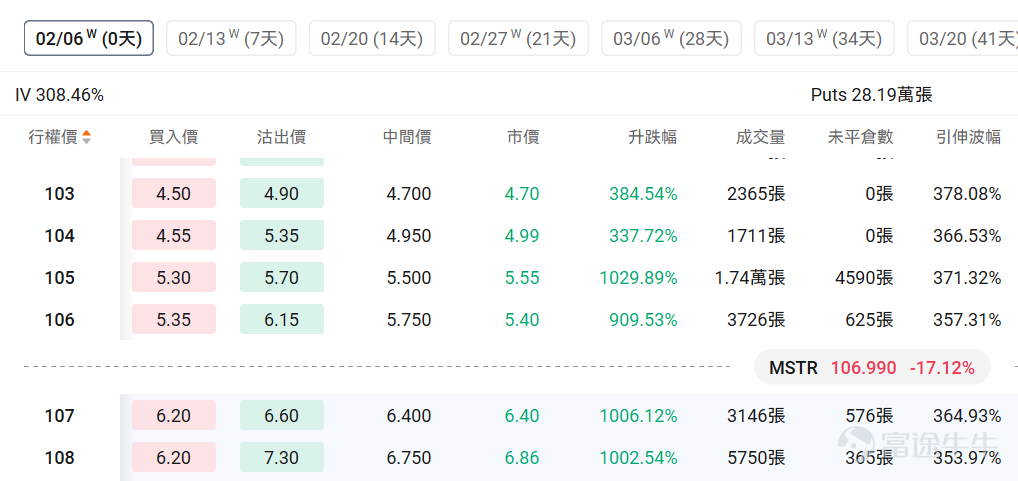Click bid 5.30 in strike 105 row
The height and width of the screenshot is (481, 1018).
(174, 278)
